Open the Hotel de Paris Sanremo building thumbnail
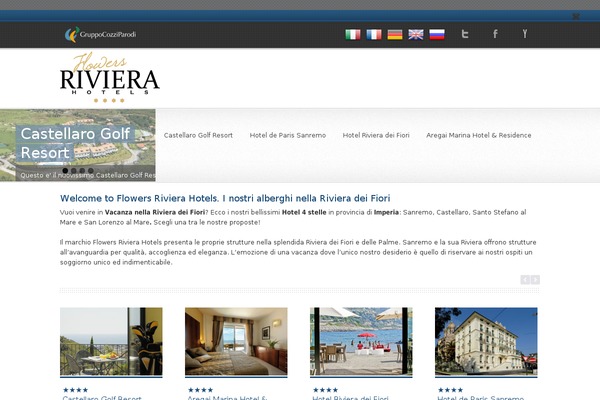Image resolution: width=600 pixels, height=400 pixels. coord(486,341)
